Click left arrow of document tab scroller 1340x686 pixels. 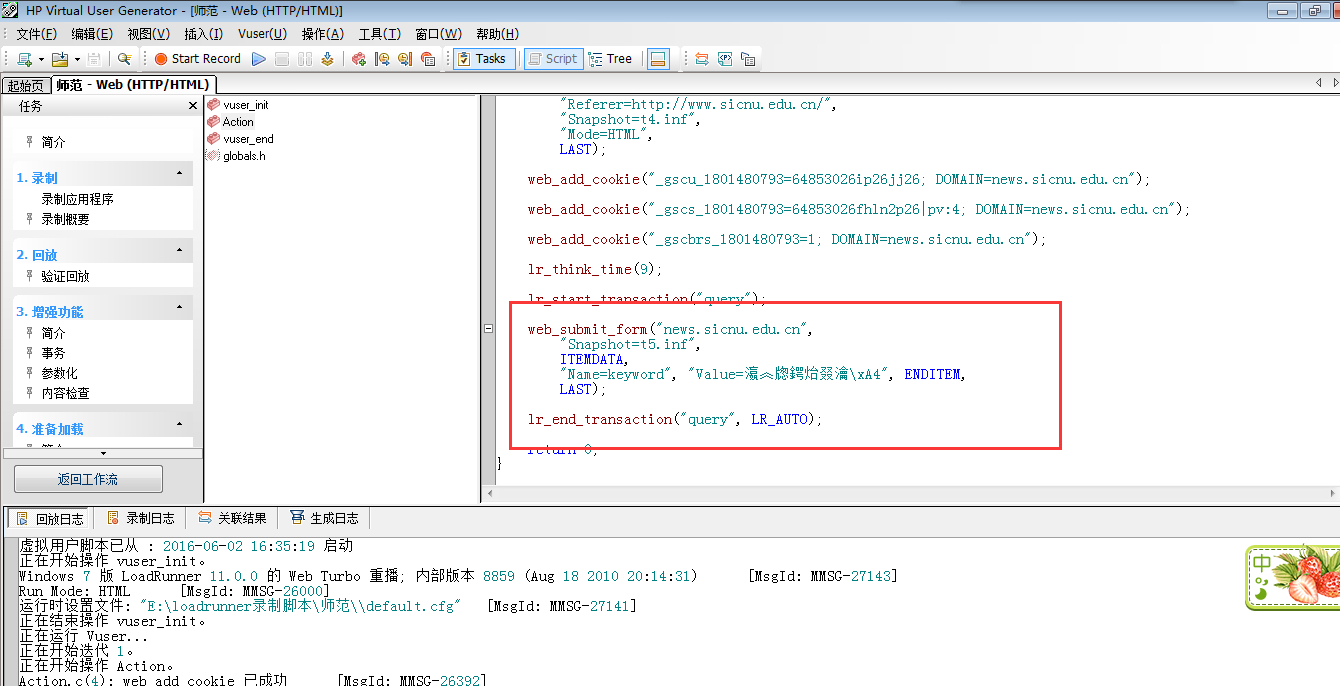pyautogui.click(x=1320, y=82)
